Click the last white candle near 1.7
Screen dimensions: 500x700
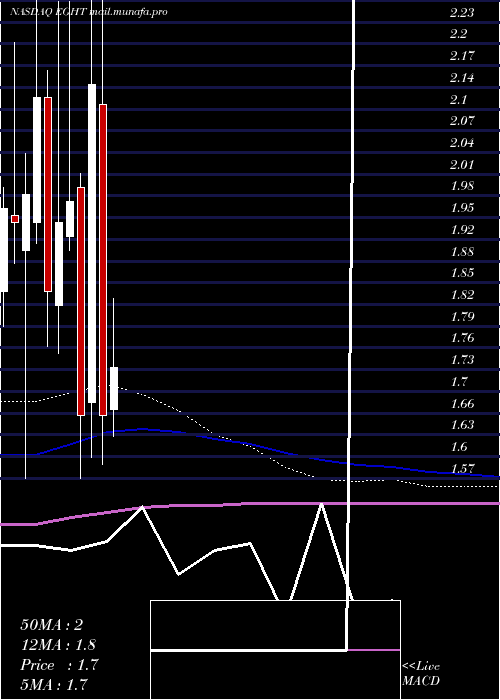tap(114, 388)
